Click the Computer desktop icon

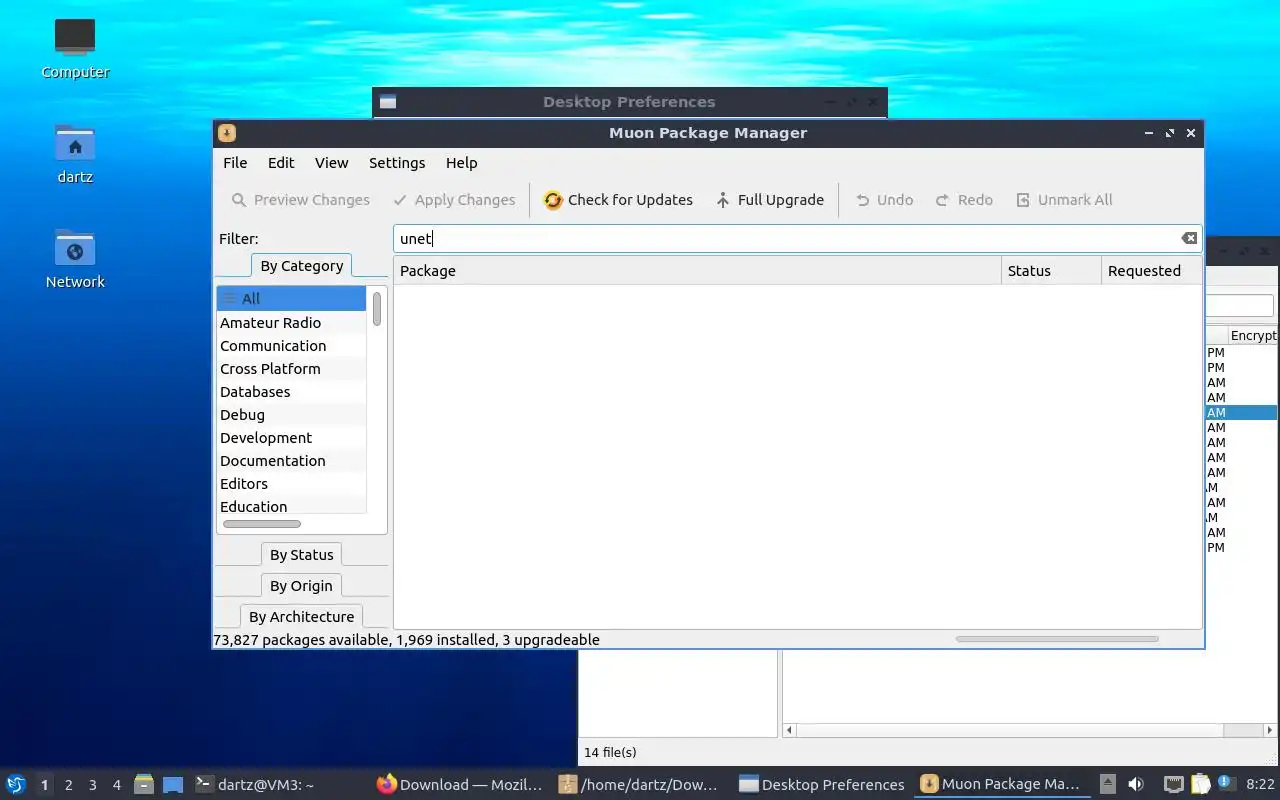coord(75,48)
